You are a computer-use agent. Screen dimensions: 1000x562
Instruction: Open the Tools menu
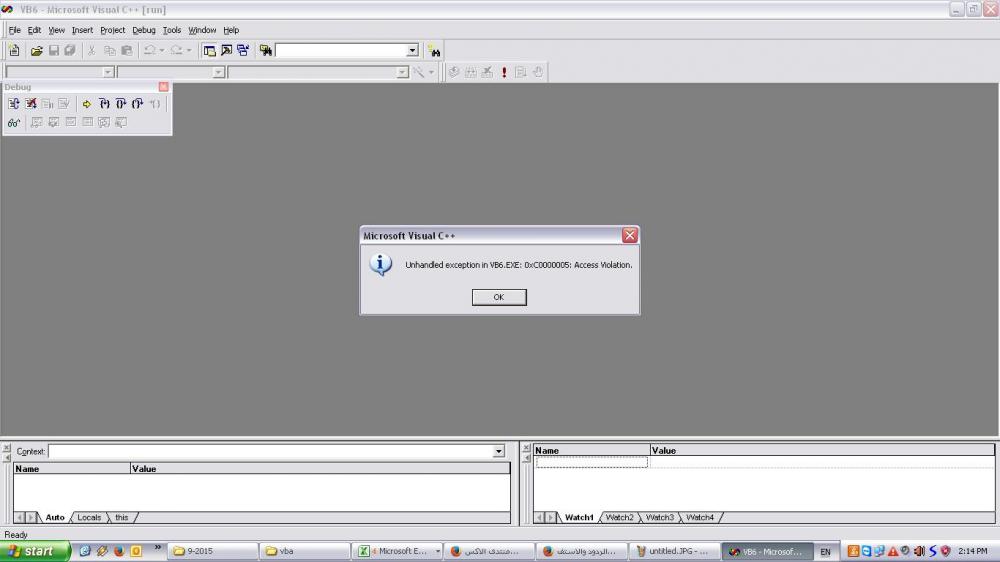pos(172,30)
